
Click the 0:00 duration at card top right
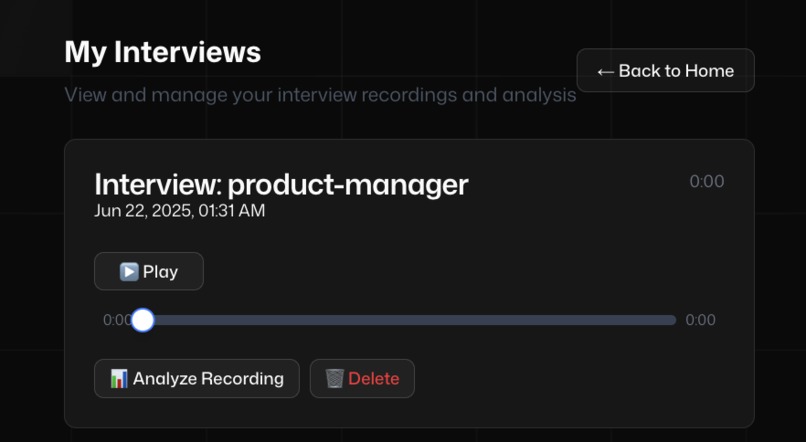pos(707,181)
